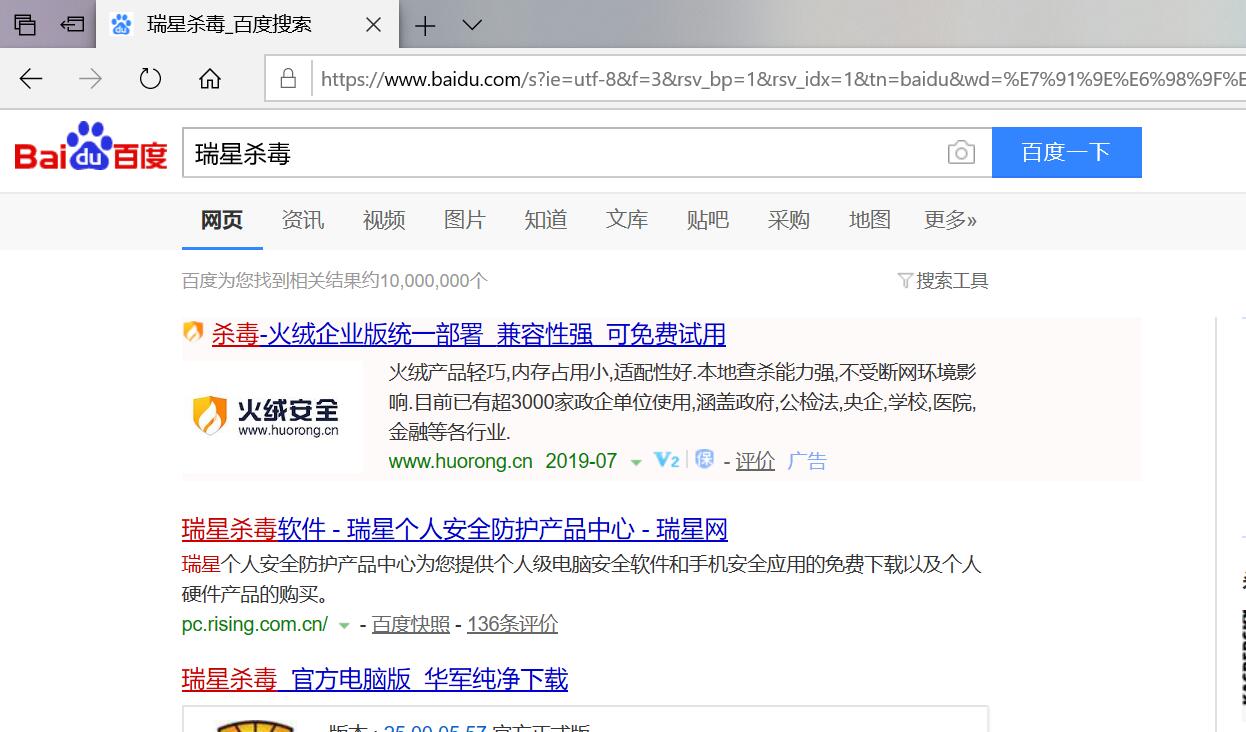
Task: Open 搜索工具 filter options
Action: [x=943, y=281]
